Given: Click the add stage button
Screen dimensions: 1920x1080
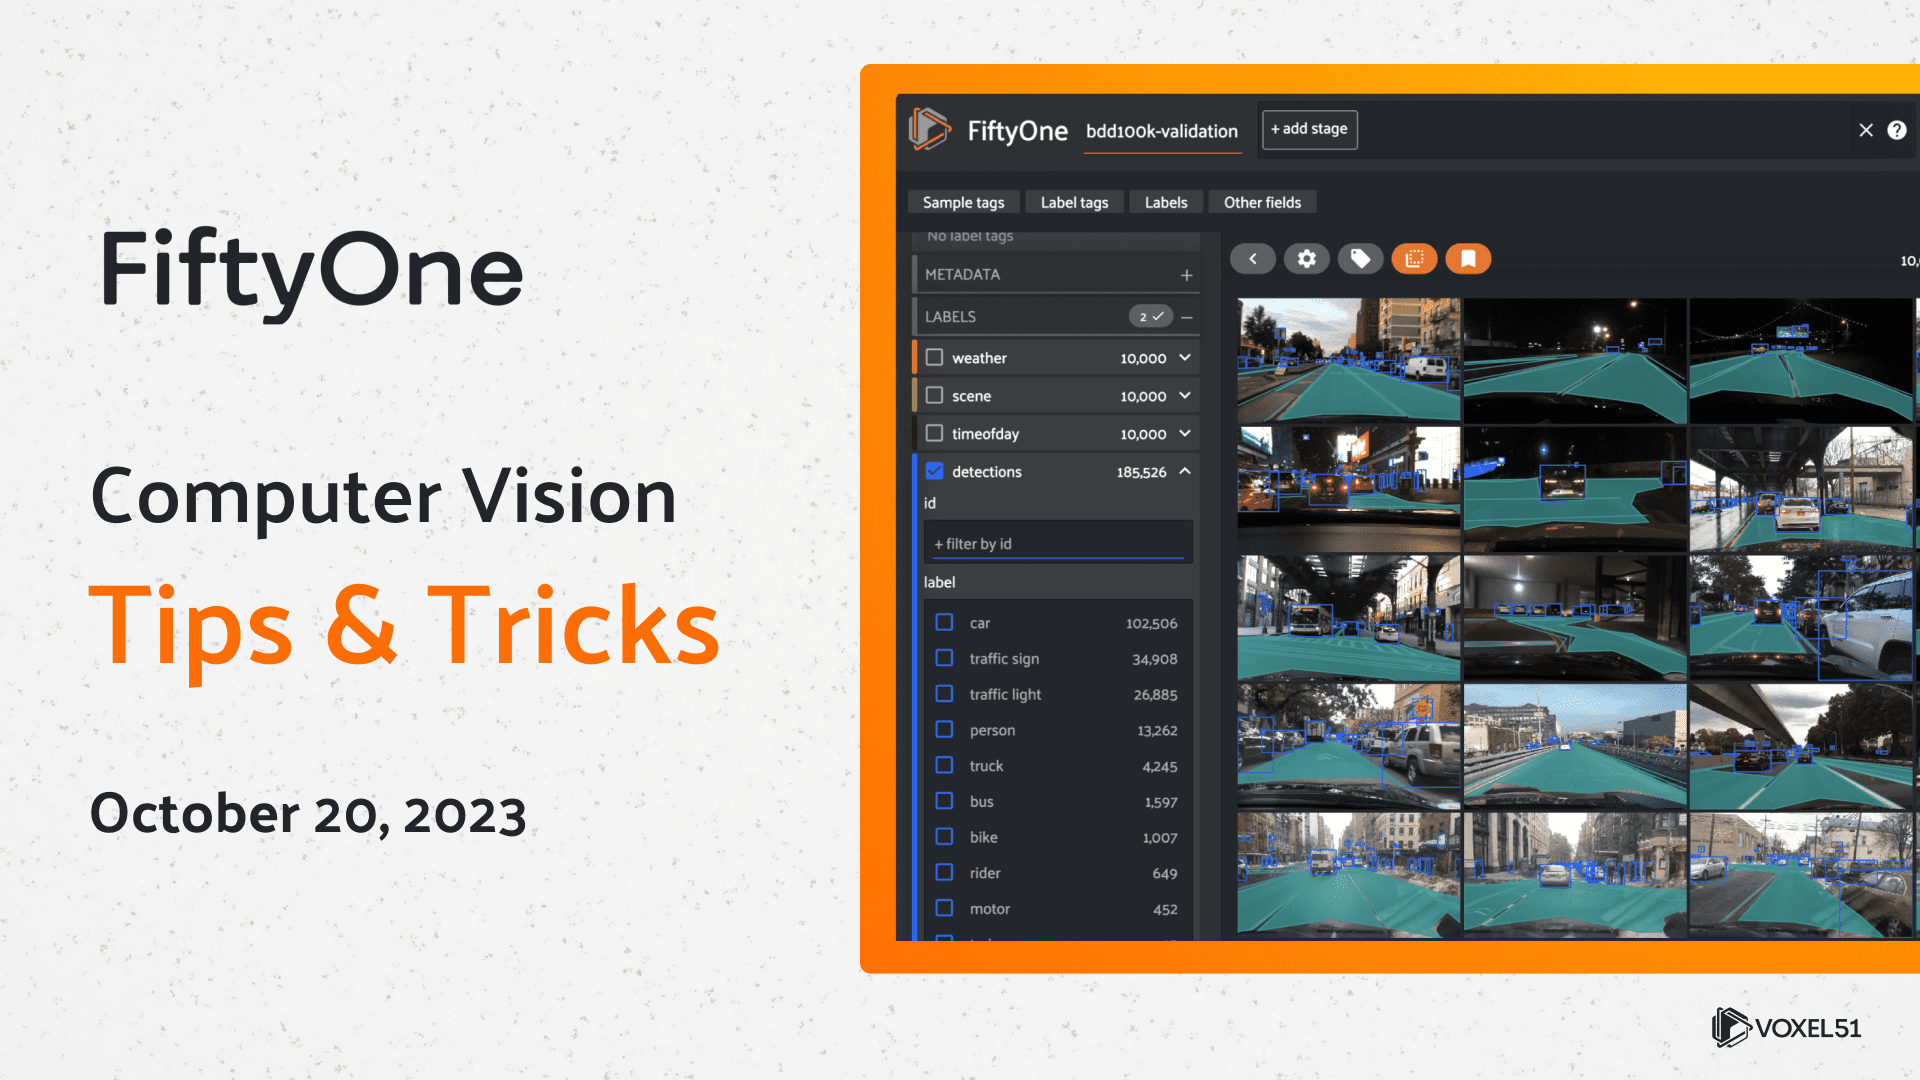Looking at the screenshot, I should (1309, 129).
